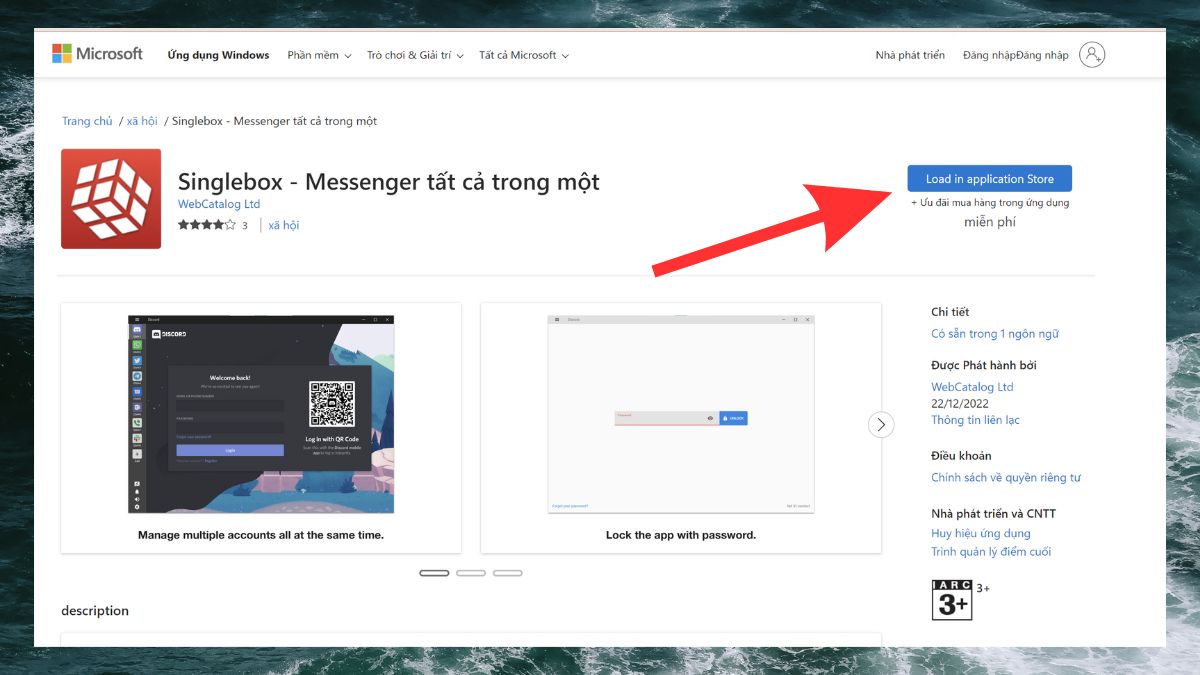Screen dimensions: 1200x675
Task: Switch to second carousel page indicator
Action: click(471, 573)
